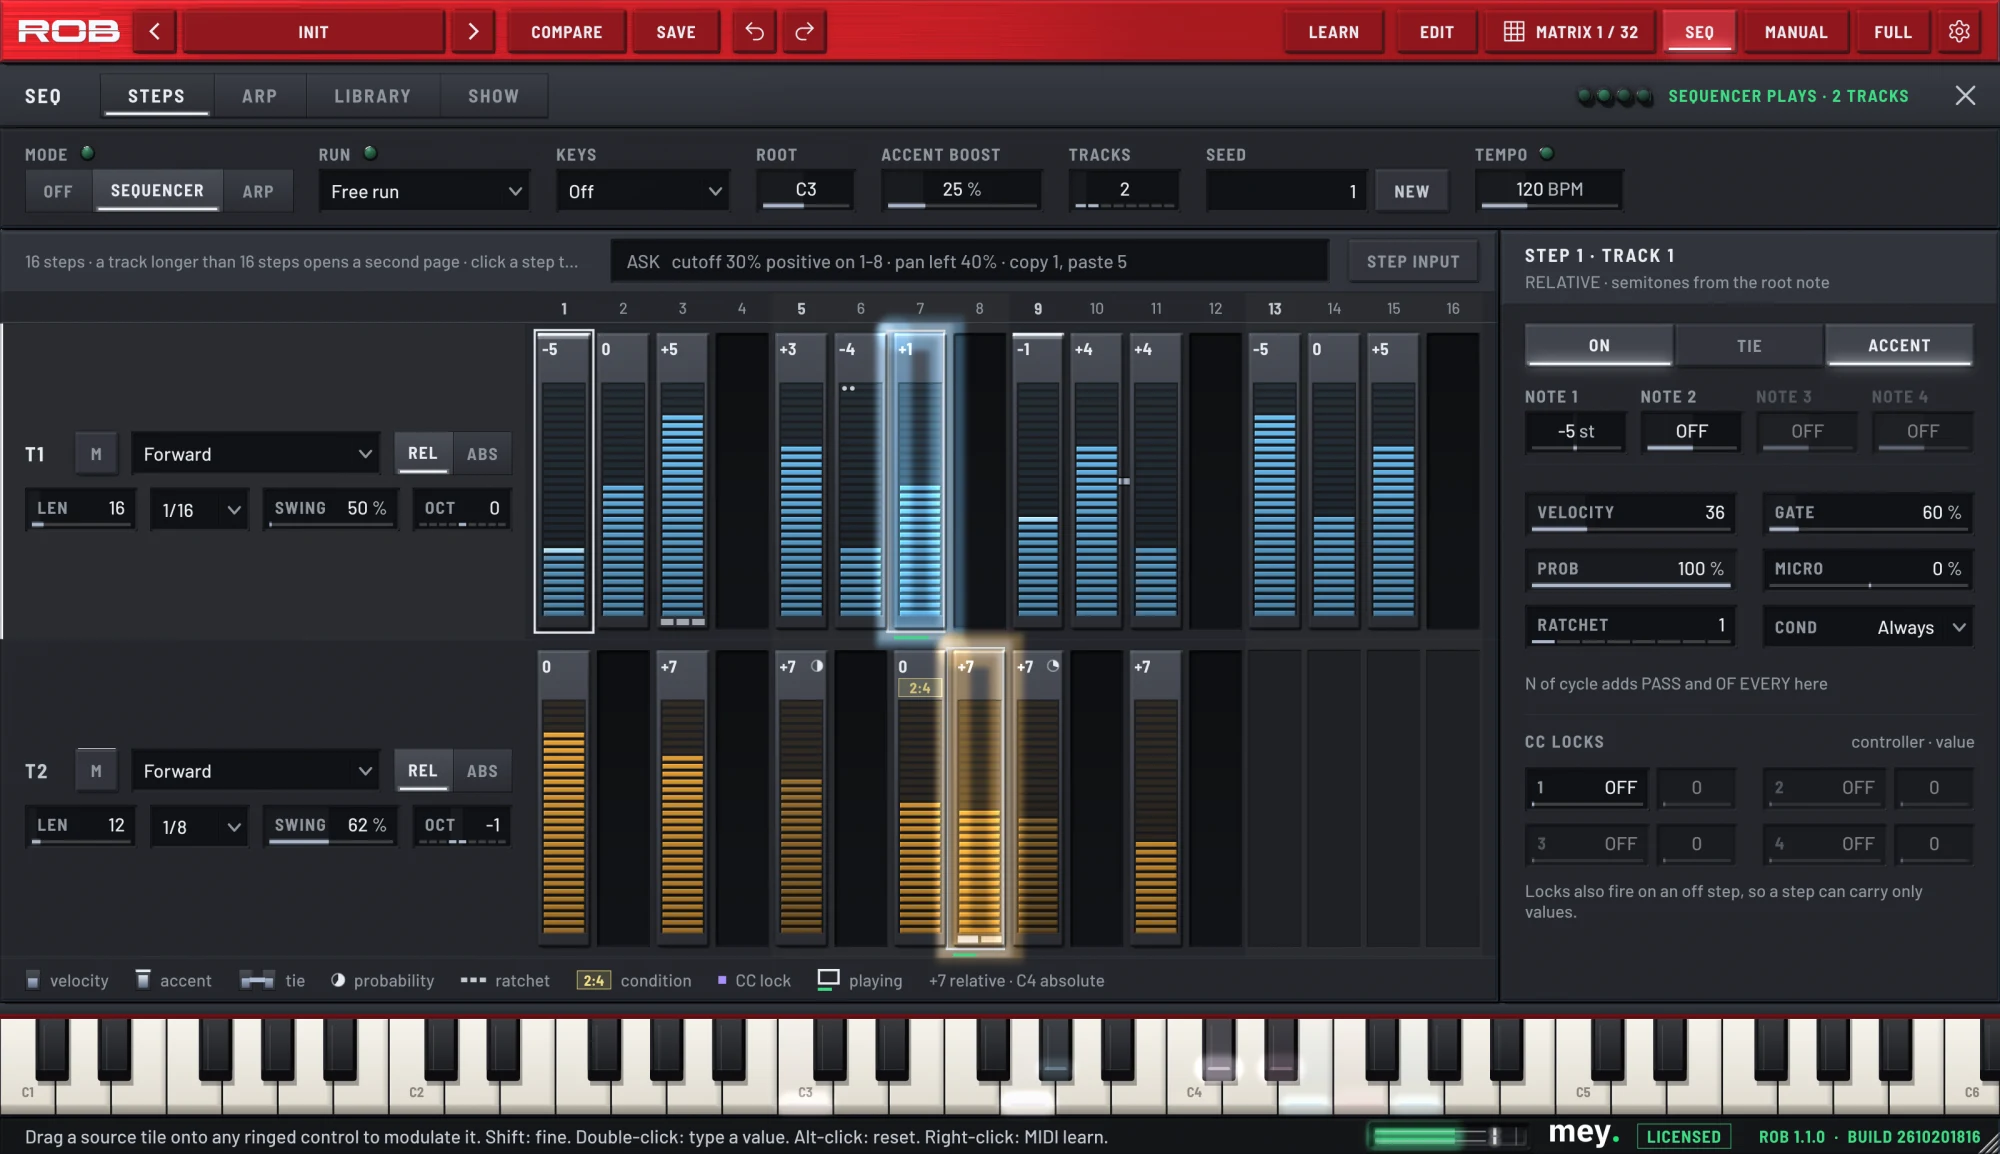
Task: Select track 2 step 5 with probability icon
Action: [x=801, y=797]
